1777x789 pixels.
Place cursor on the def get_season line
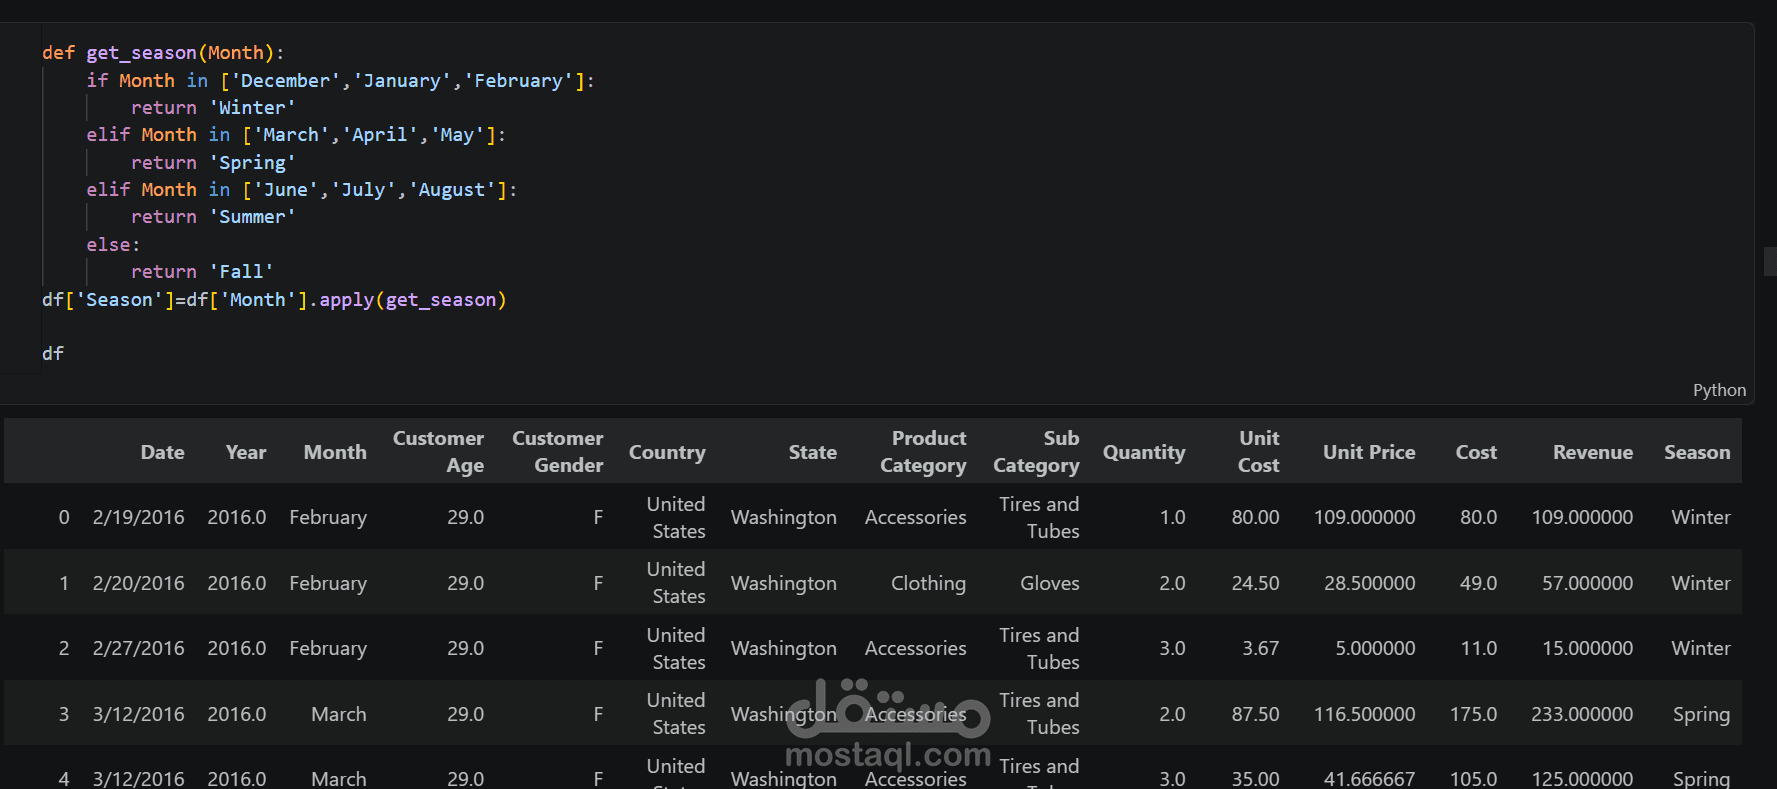tap(163, 53)
